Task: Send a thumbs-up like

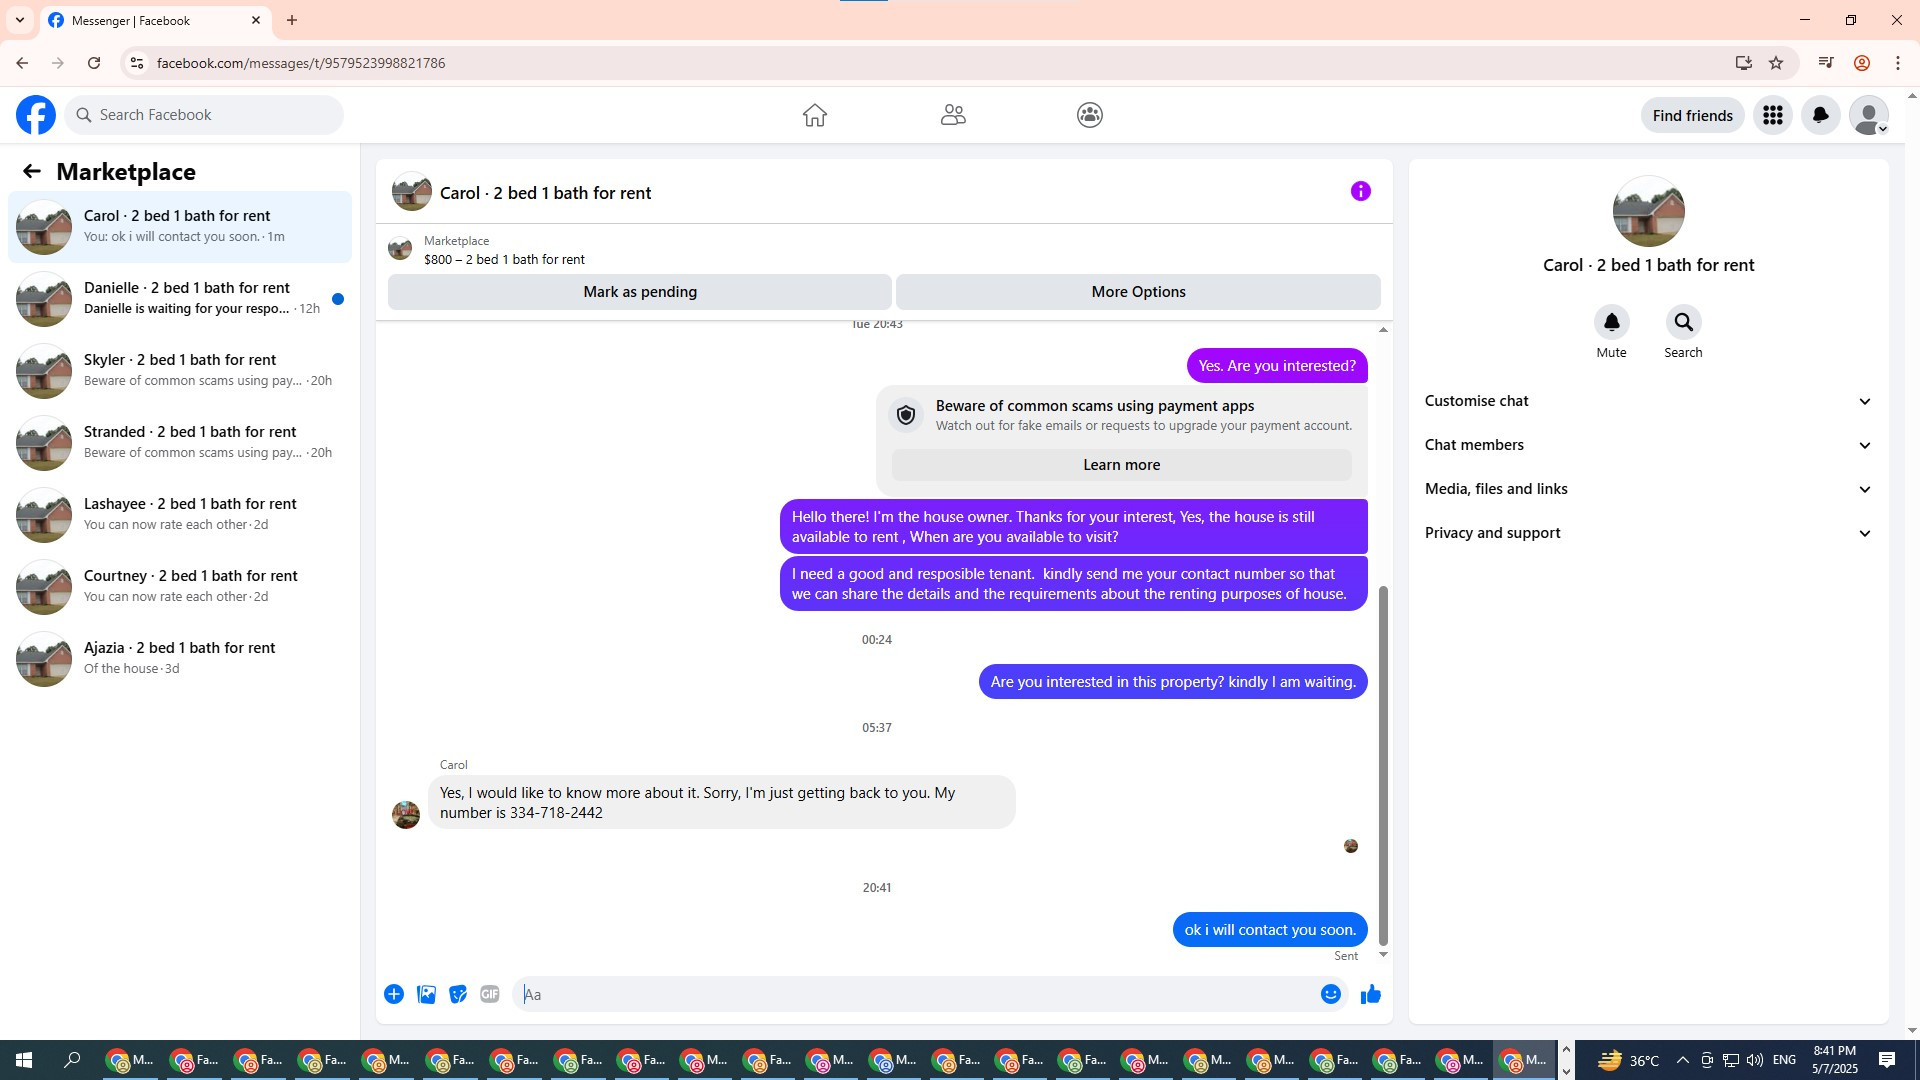Action: pos(1370,994)
